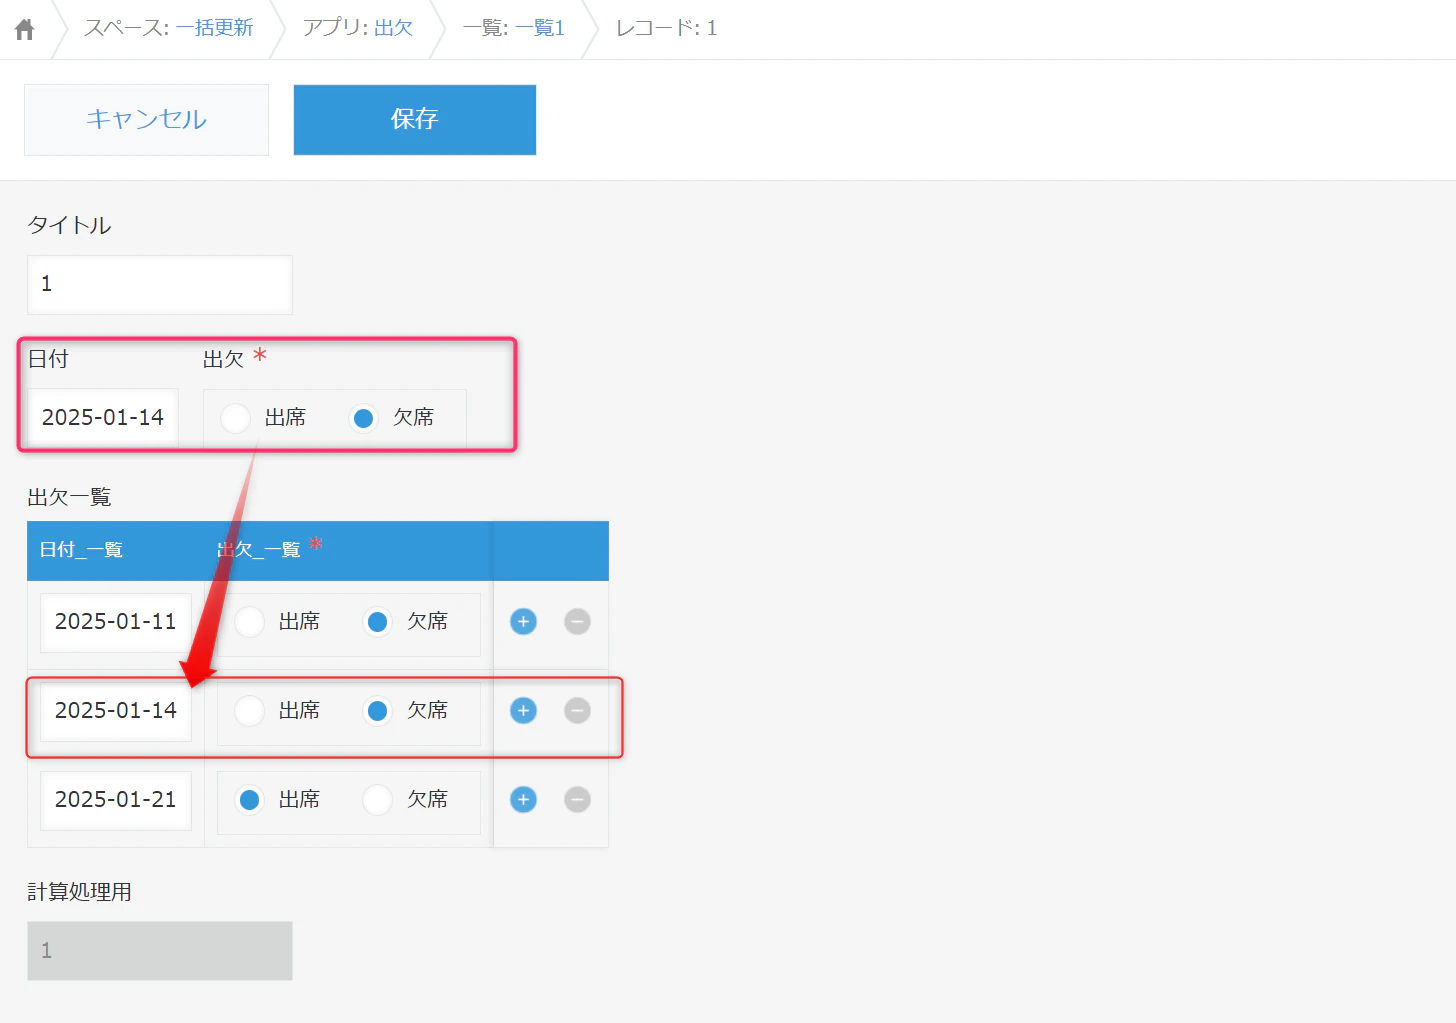This screenshot has width=1456, height=1023.
Task: Remove the 2025-01-14 table row
Action: coord(577,711)
